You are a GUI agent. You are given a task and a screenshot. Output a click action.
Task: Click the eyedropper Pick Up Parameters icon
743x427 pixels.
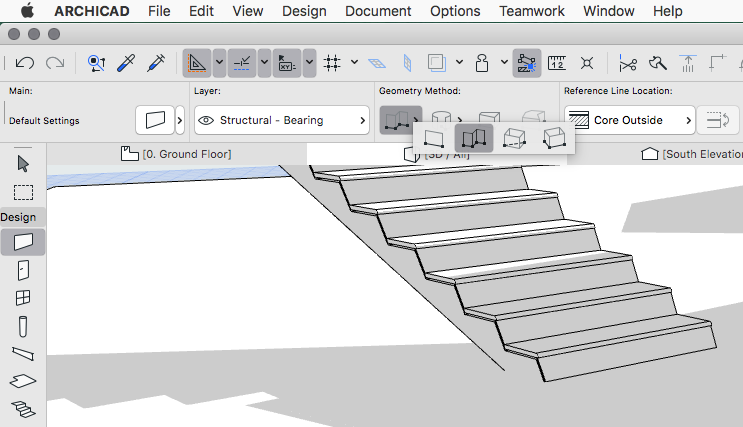[x=126, y=63]
